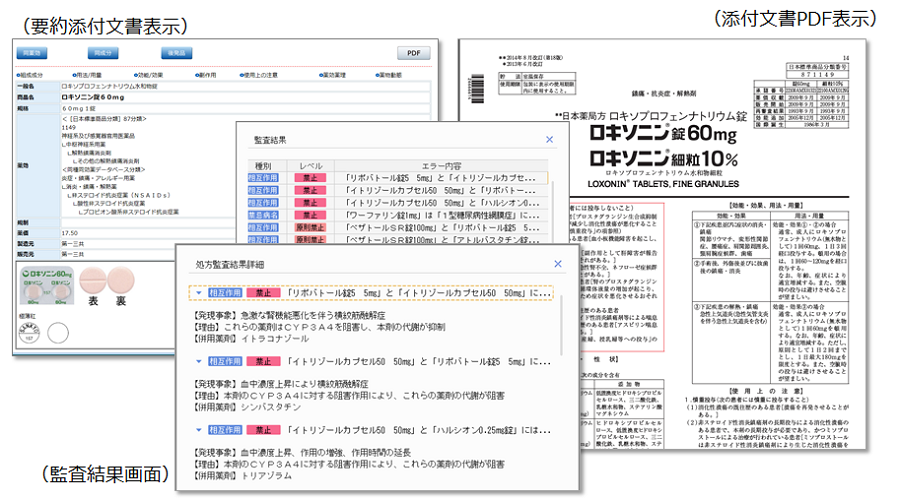Collapse the シンバスタチン interaction detail arrow

click(x=199, y=360)
